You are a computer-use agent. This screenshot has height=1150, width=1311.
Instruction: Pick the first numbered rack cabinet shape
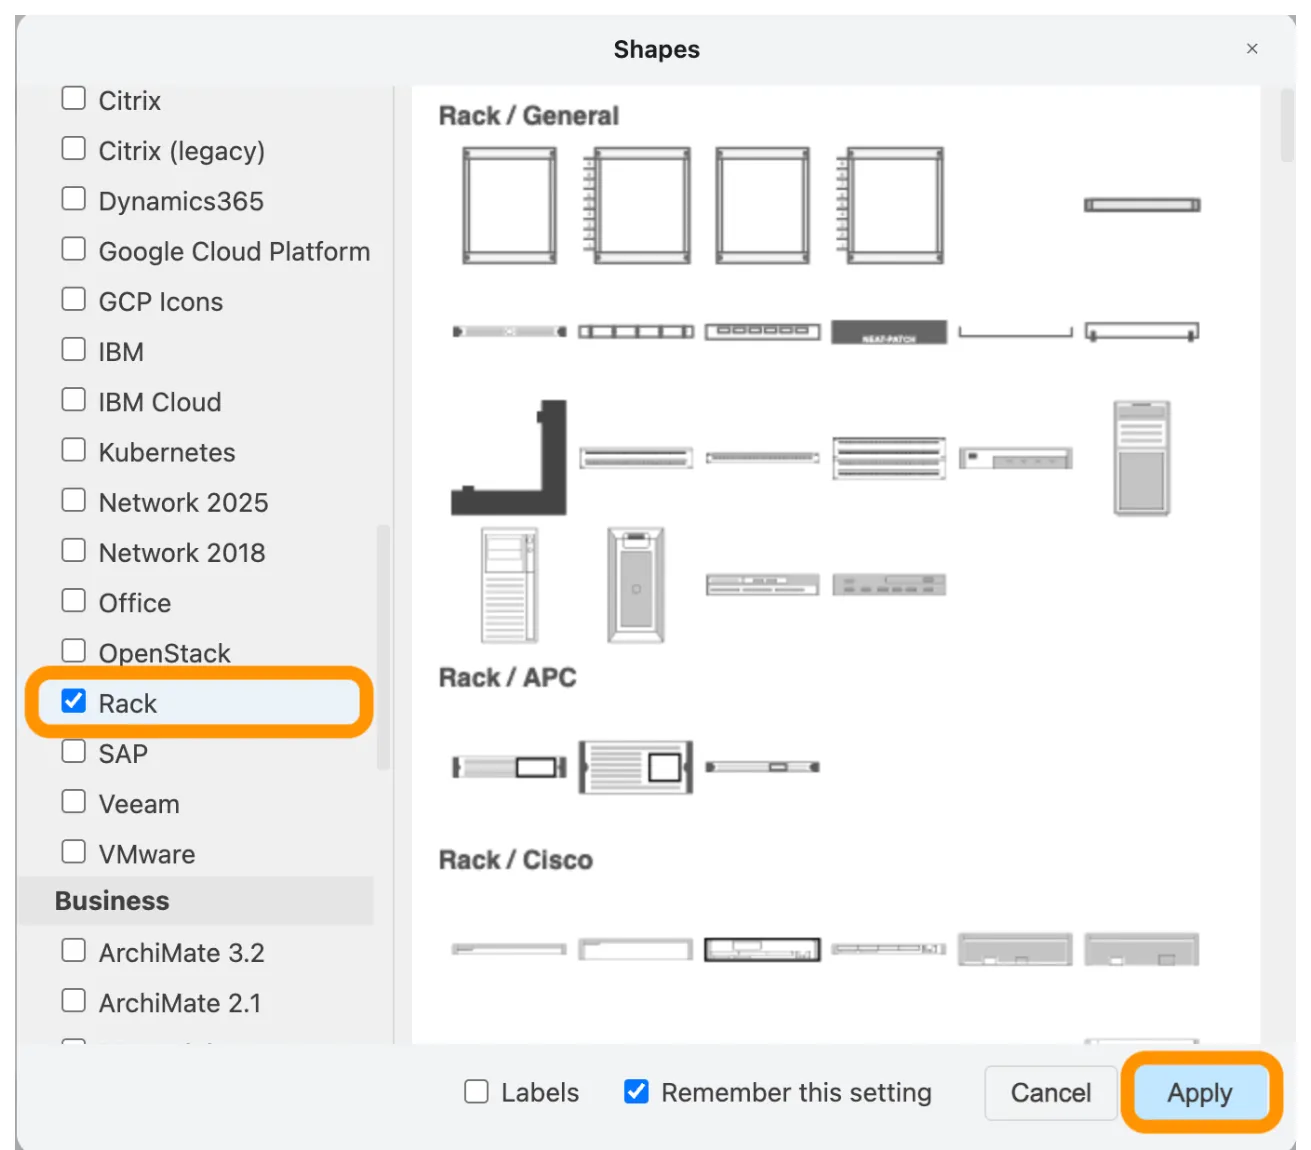[x=636, y=205]
